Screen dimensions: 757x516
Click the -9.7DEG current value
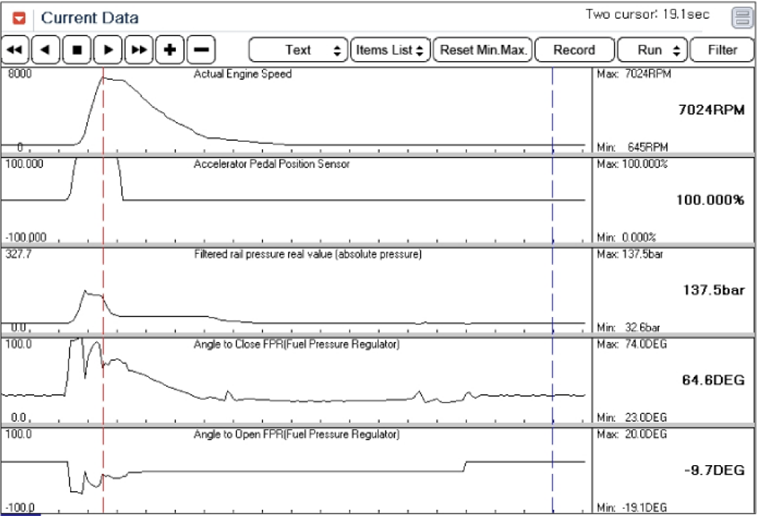coord(714,470)
